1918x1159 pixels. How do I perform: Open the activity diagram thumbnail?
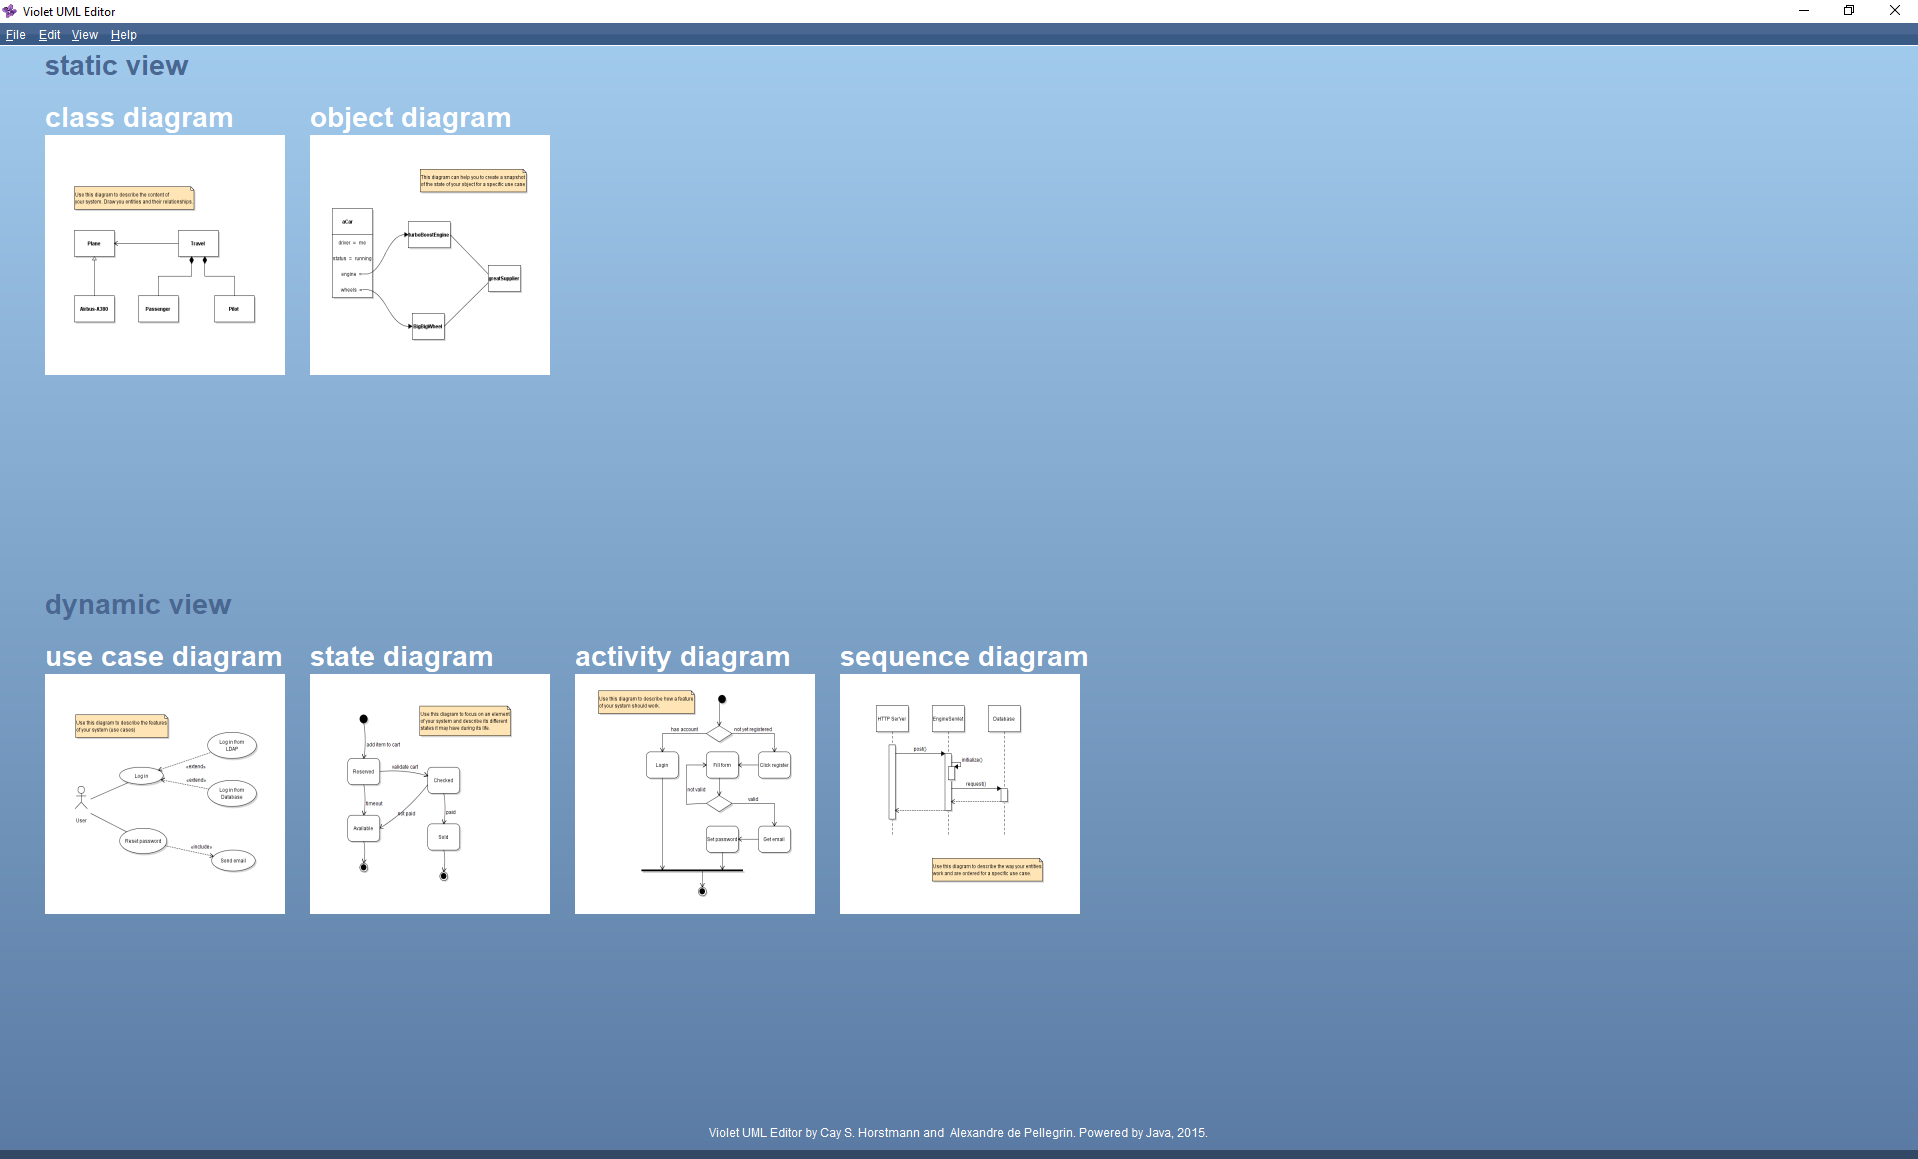click(x=695, y=794)
